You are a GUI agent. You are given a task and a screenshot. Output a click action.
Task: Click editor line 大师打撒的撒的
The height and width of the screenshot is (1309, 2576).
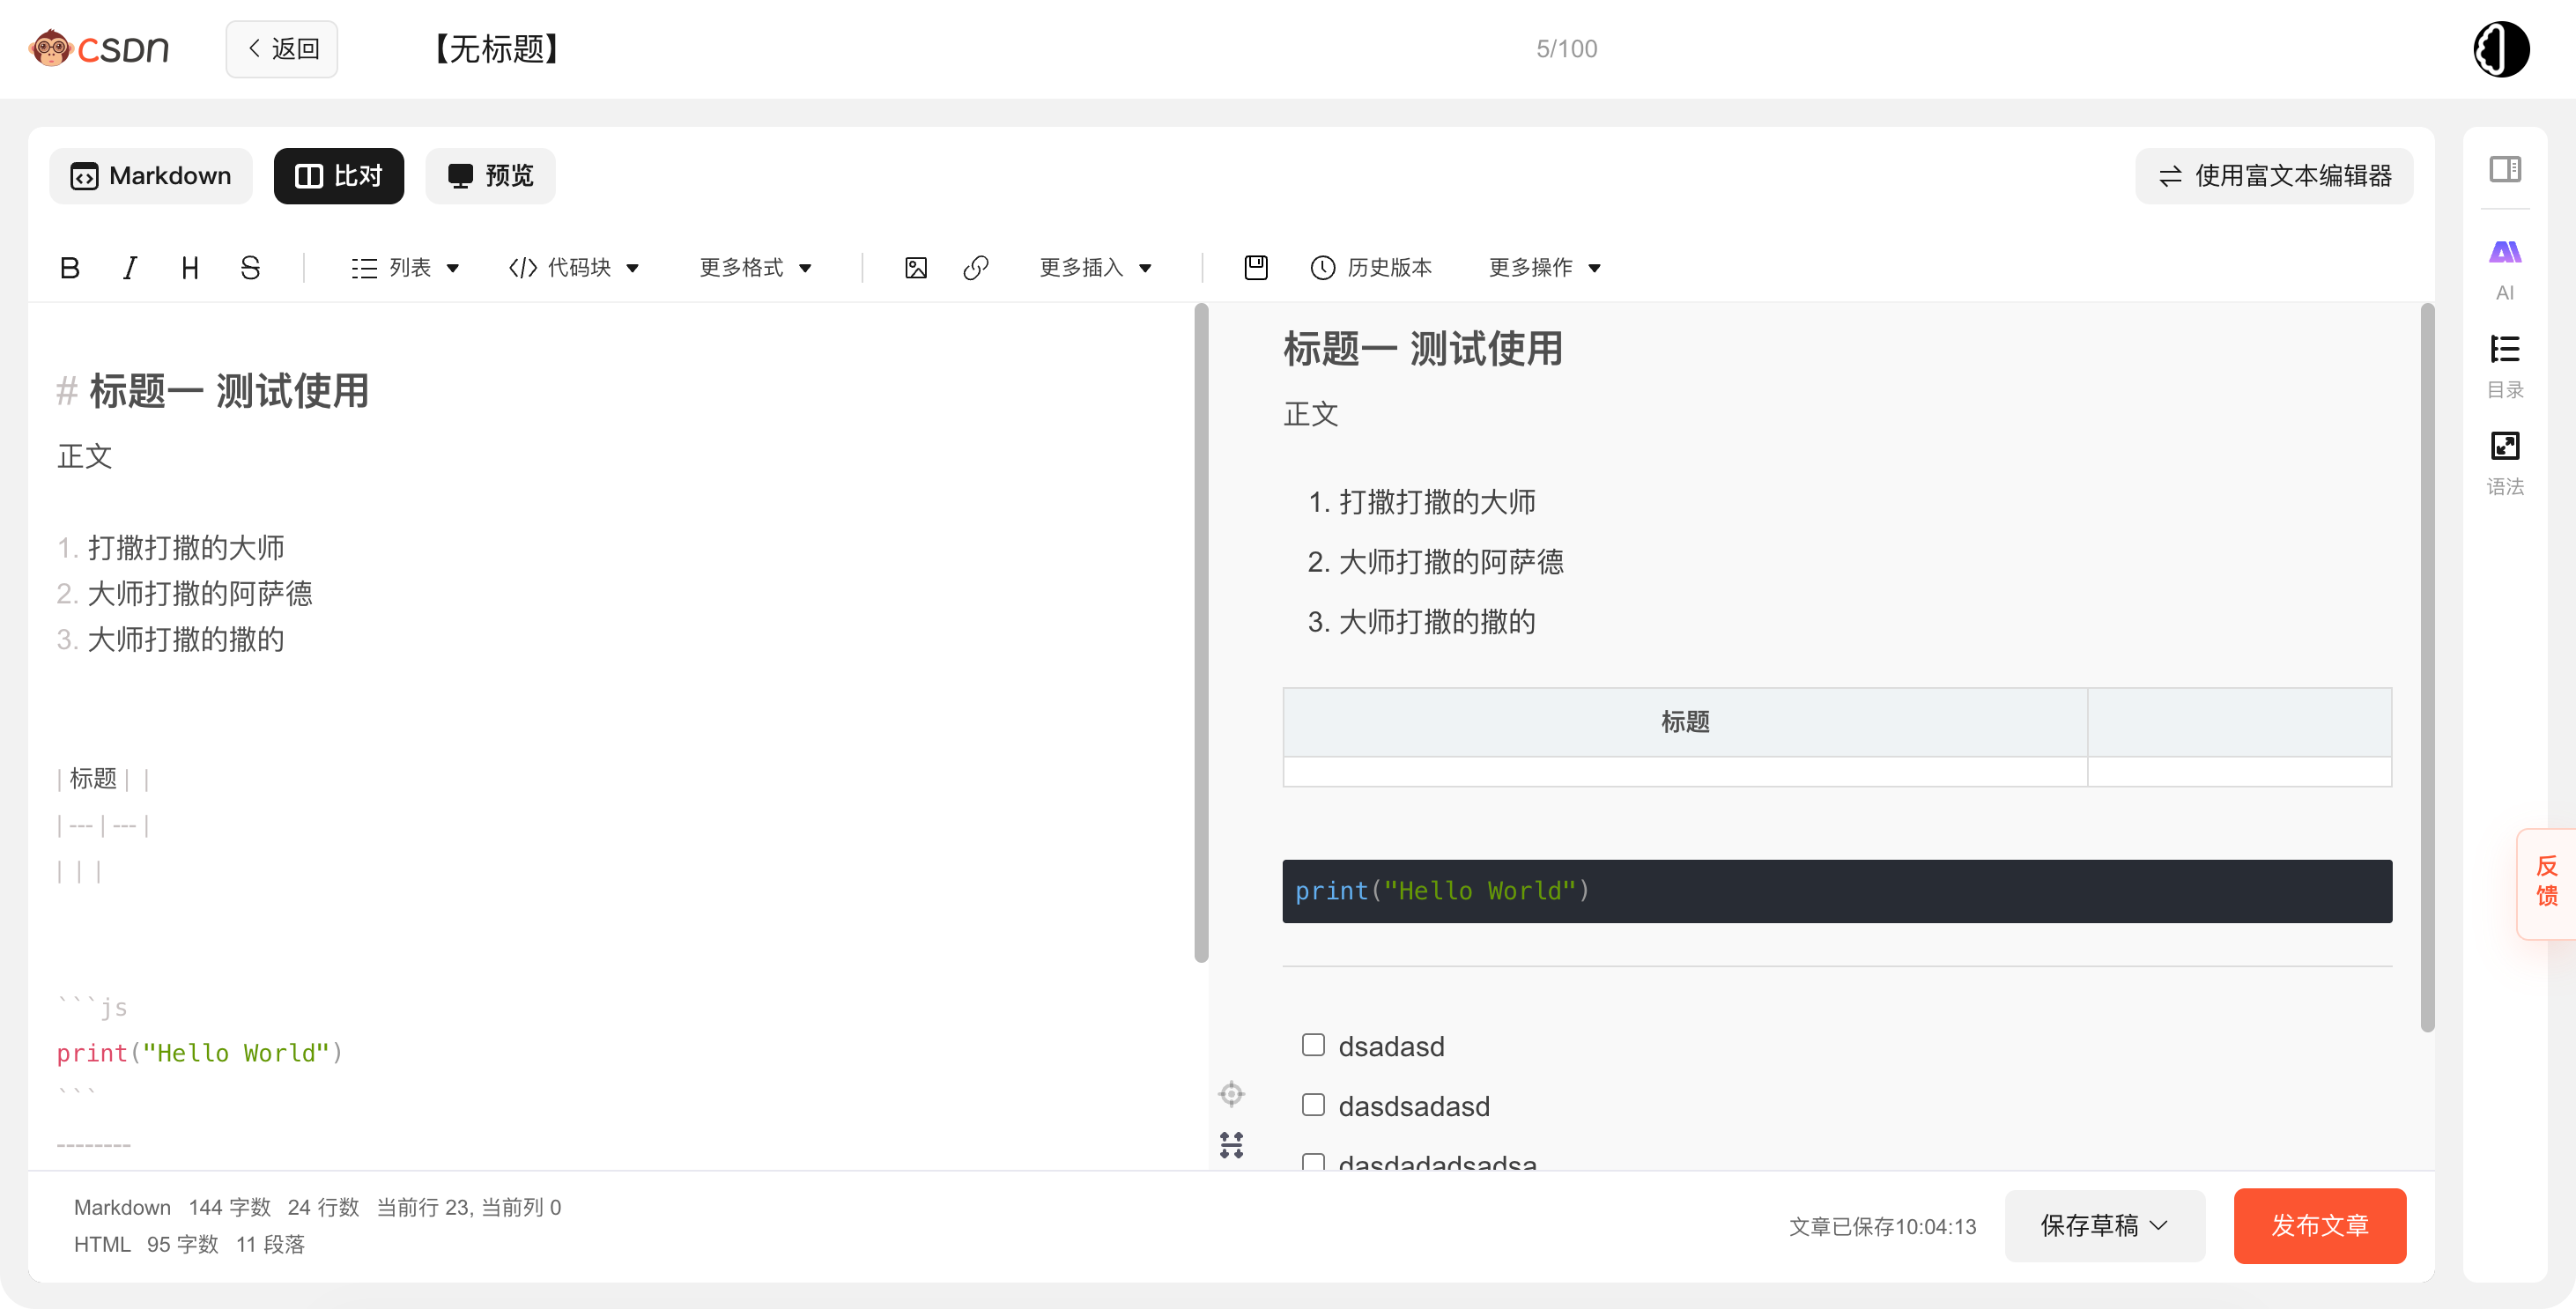click(171, 639)
